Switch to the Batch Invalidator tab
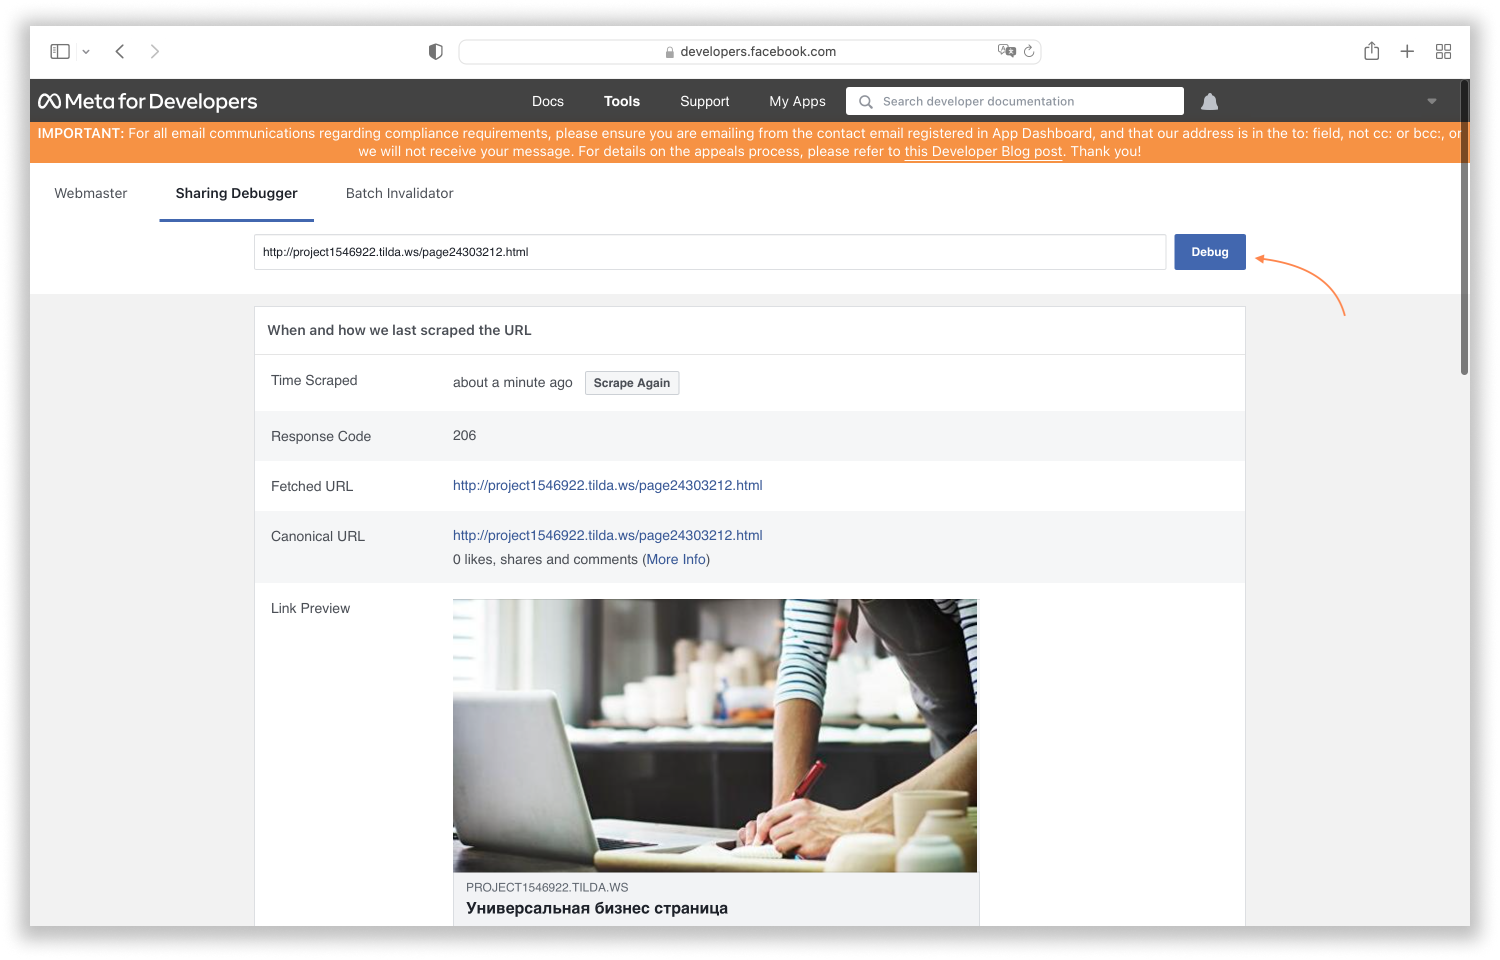The height and width of the screenshot is (960, 1500). [400, 193]
